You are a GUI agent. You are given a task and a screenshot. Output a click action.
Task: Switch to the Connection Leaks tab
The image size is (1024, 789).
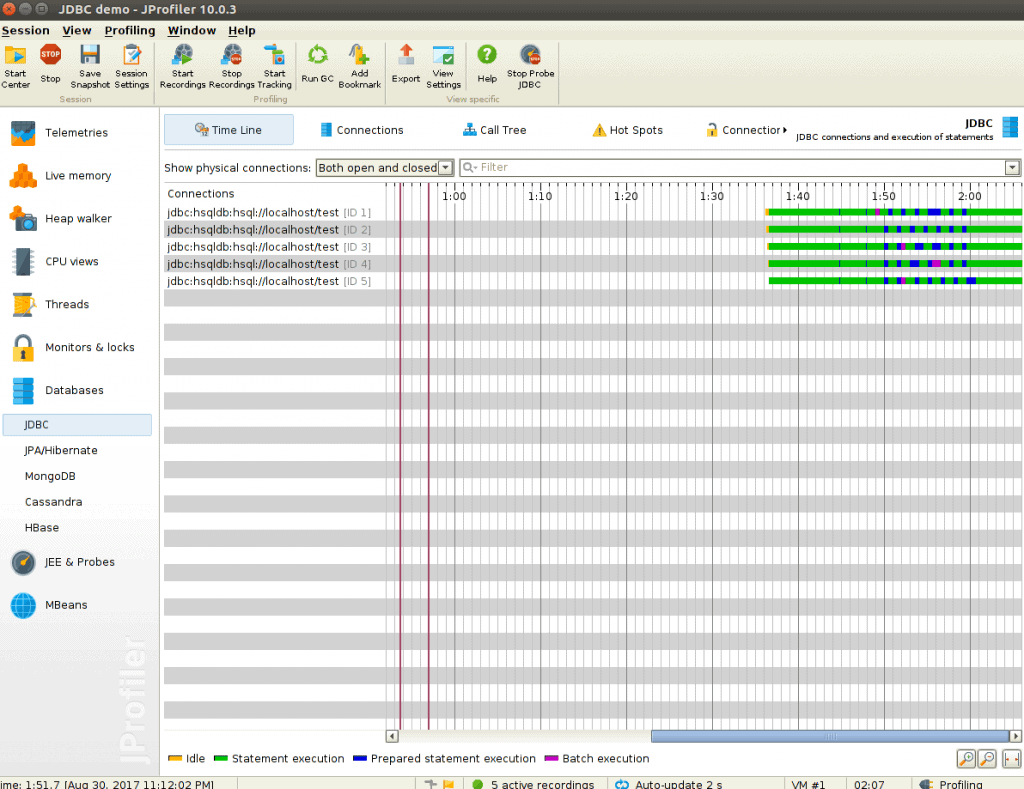click(x=743, y=130)
